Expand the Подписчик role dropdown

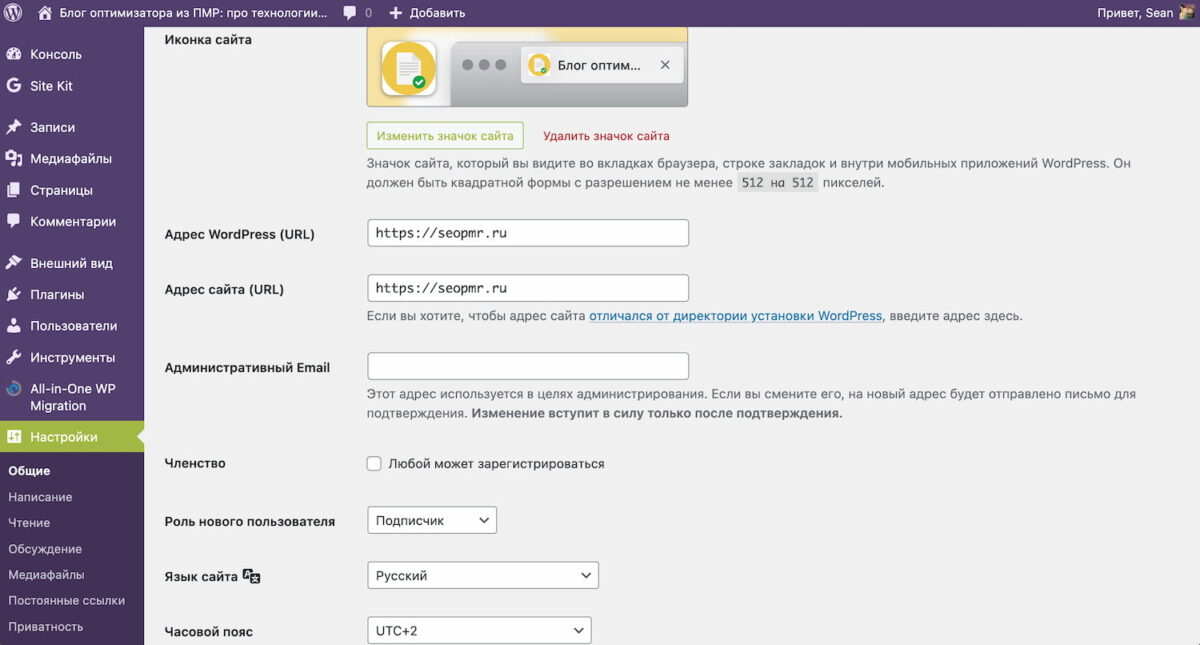click(432, 521)
